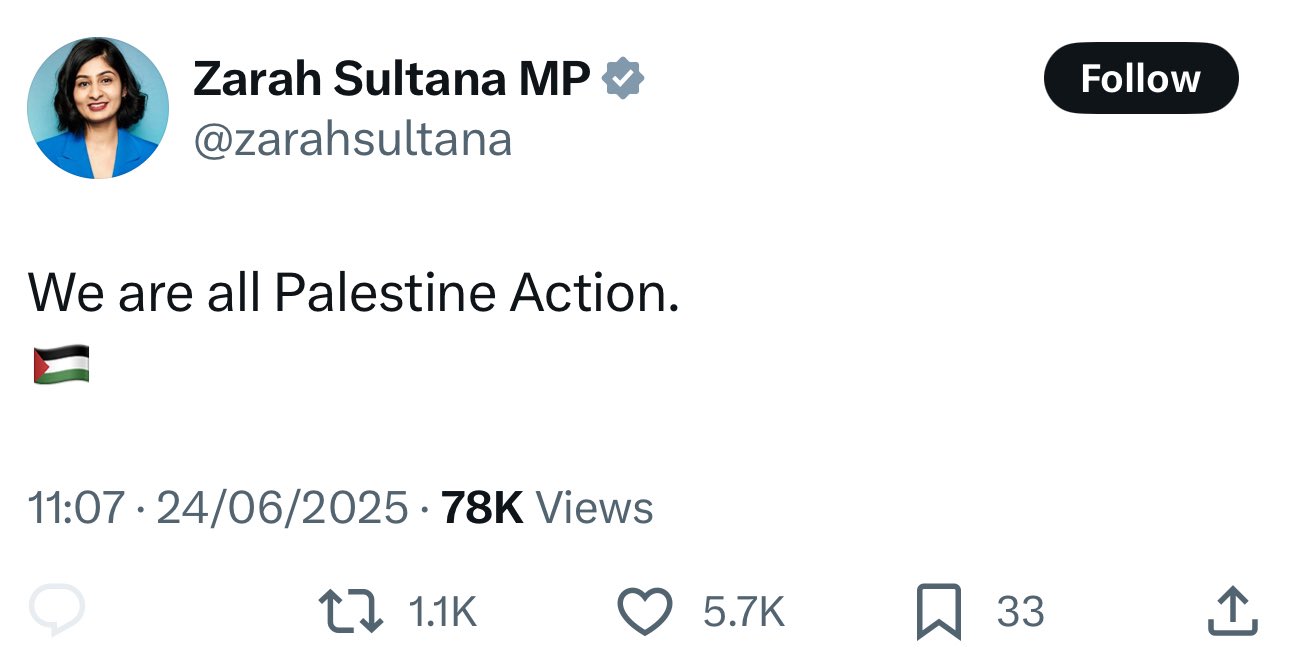Image resolution: width=1290 pixels, height=659 pixels.
Task: View the 1.1K reposts count
Action: 443,612
